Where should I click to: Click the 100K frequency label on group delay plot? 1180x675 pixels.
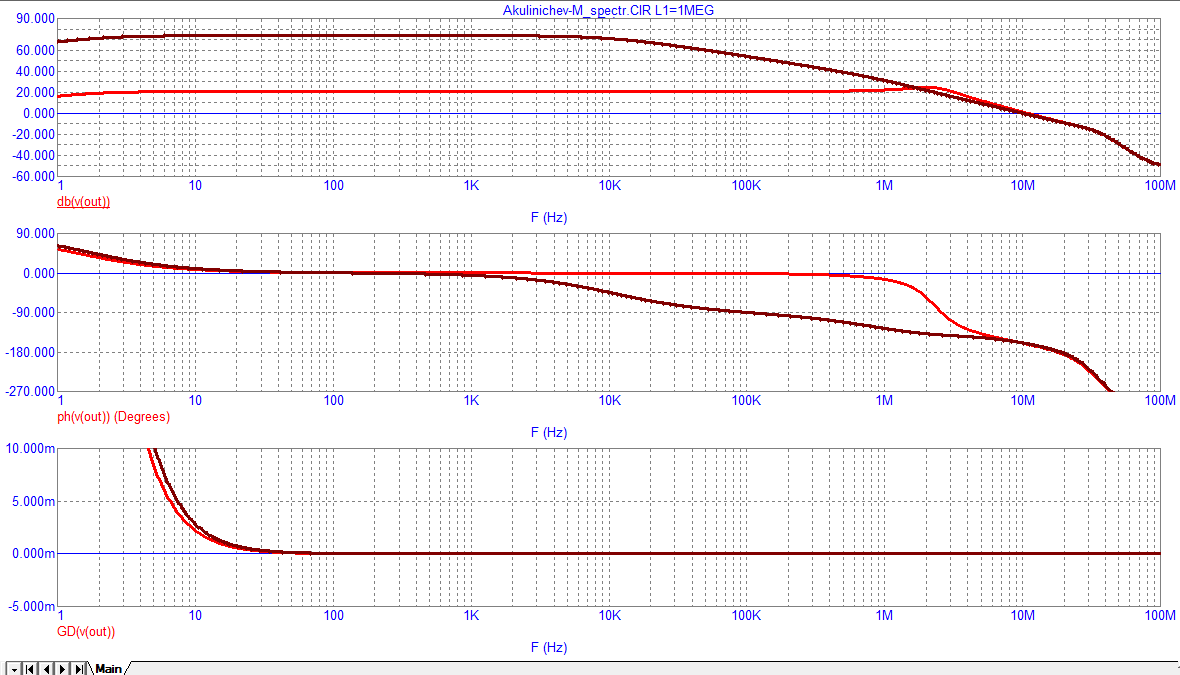pos(746,616)
